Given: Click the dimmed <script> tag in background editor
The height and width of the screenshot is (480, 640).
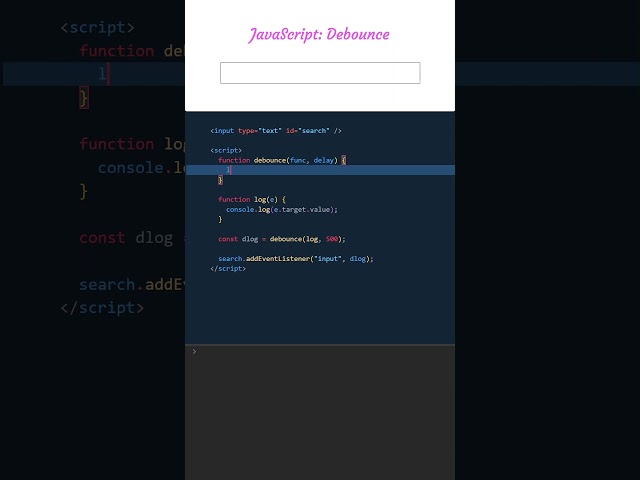Looking at the screenshot, I should (x=97, y=27).
